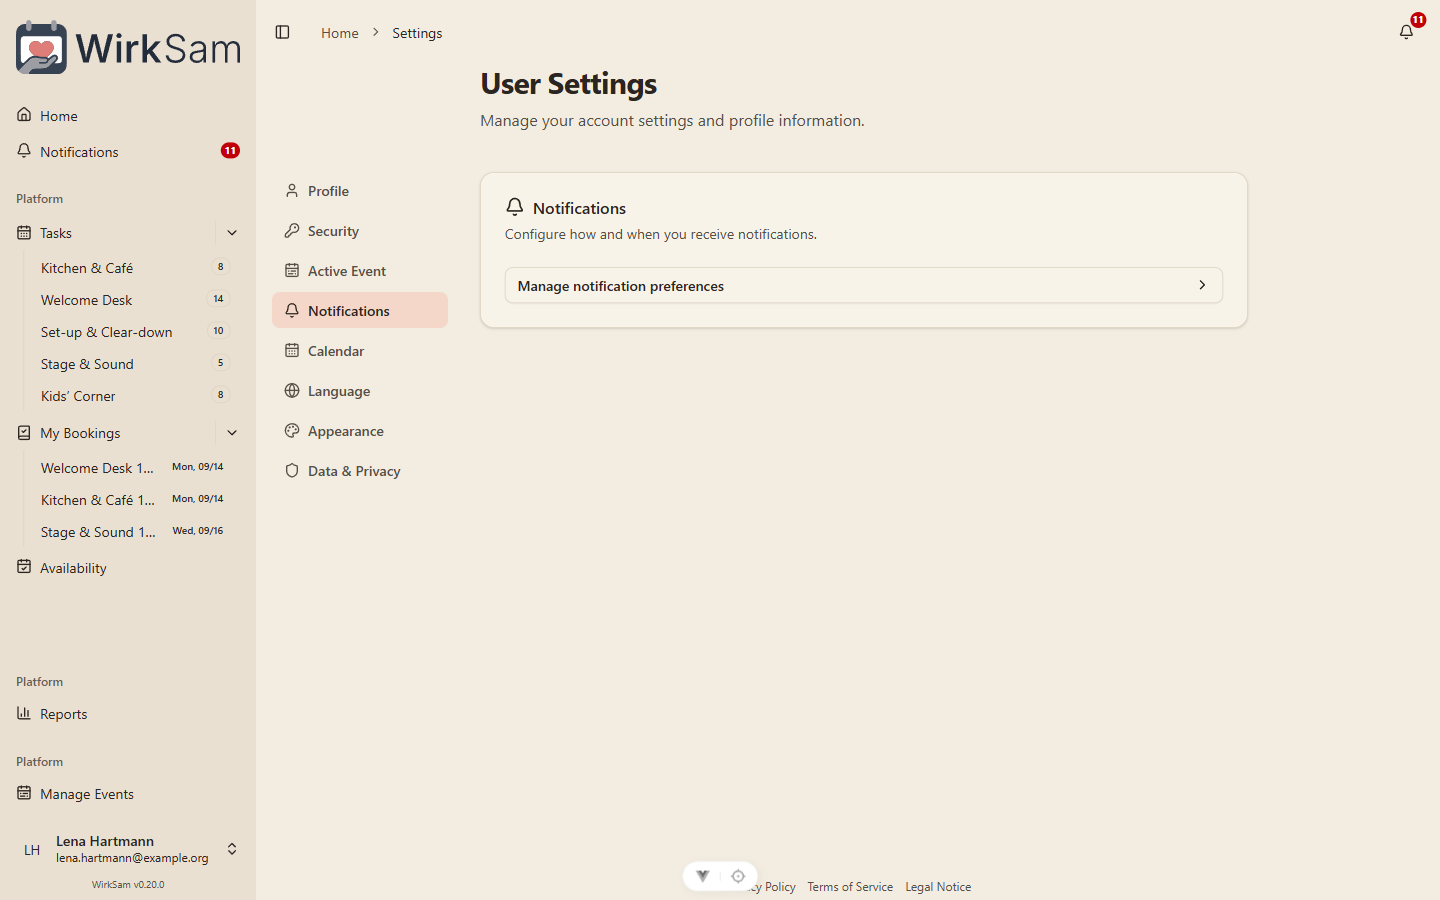Open the Welcome Desk booking on Mon 09/14
Viewport: 1440px width, 900px height.
pos(134,467)
